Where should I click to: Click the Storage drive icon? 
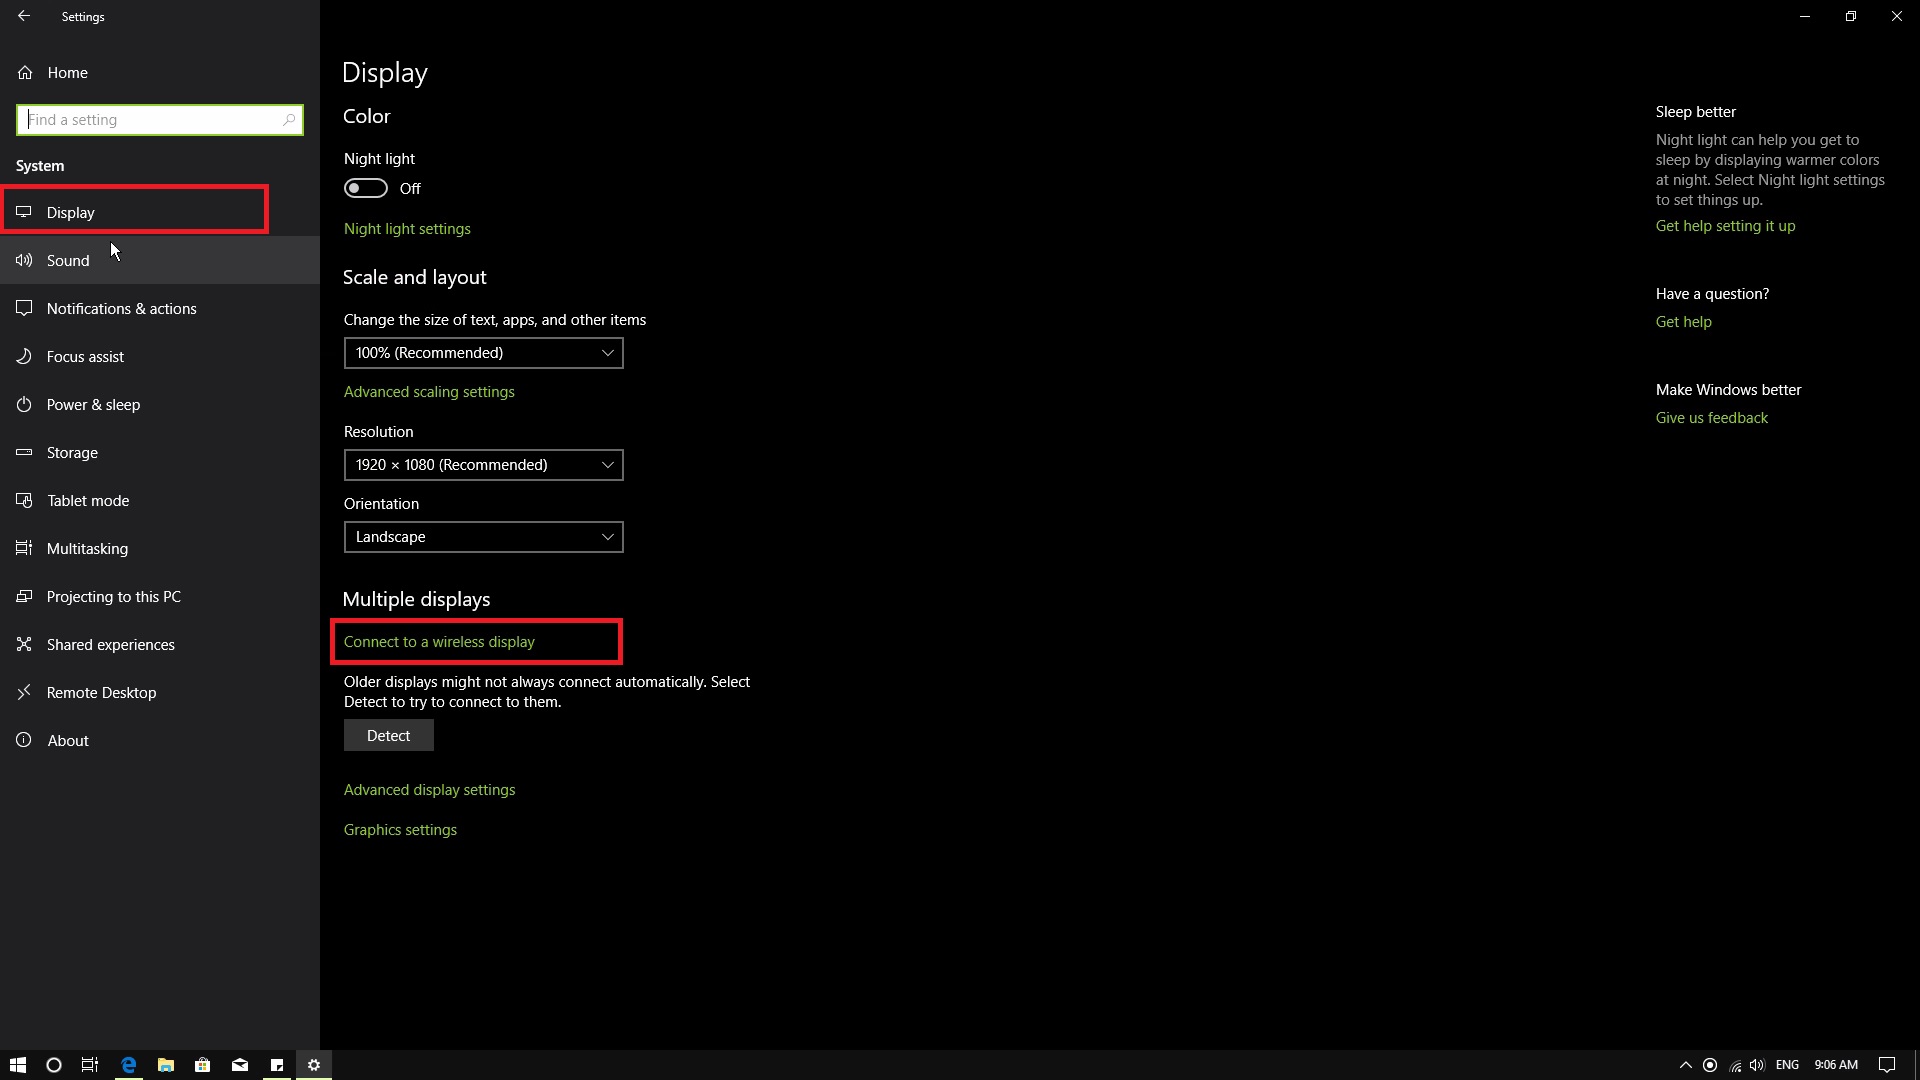pos(25,453)
